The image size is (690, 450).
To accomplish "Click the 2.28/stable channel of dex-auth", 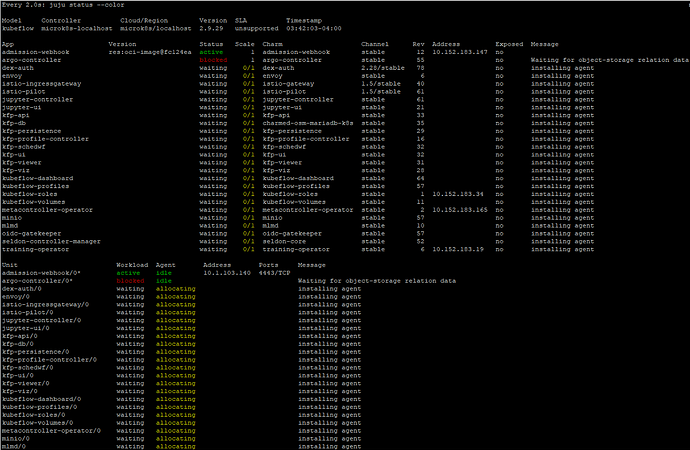I will point(383,68).
